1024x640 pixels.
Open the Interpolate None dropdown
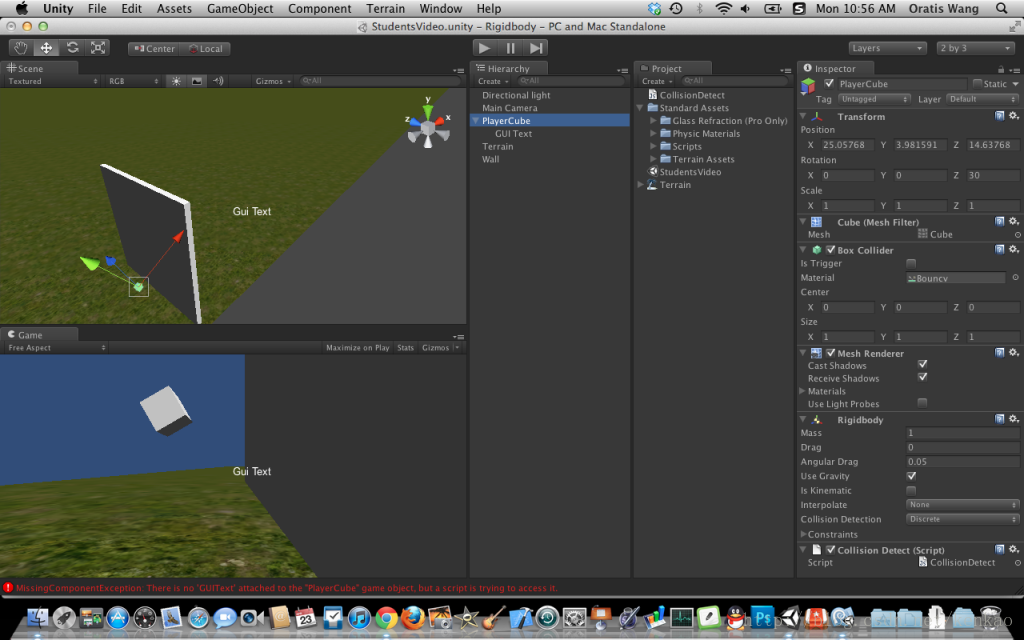(x=963, y=505)
